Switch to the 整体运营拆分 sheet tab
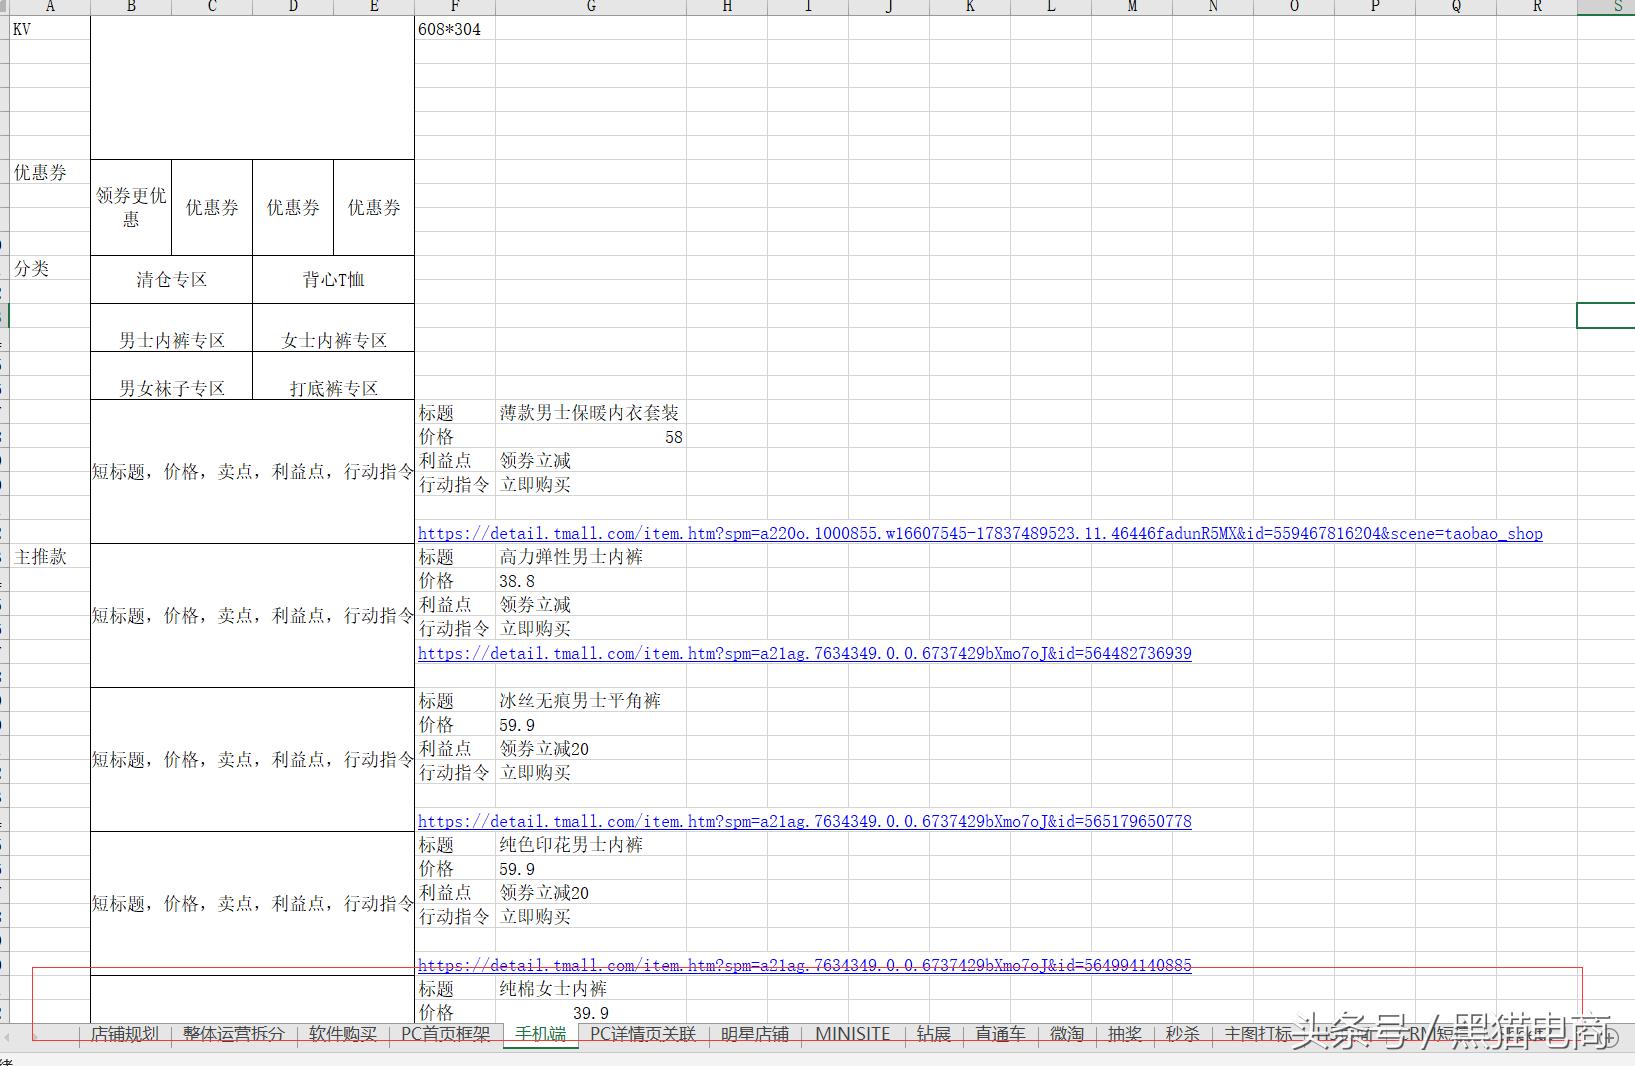This screenshot has height=1066, width=1635. click(x=233, y=1034)
